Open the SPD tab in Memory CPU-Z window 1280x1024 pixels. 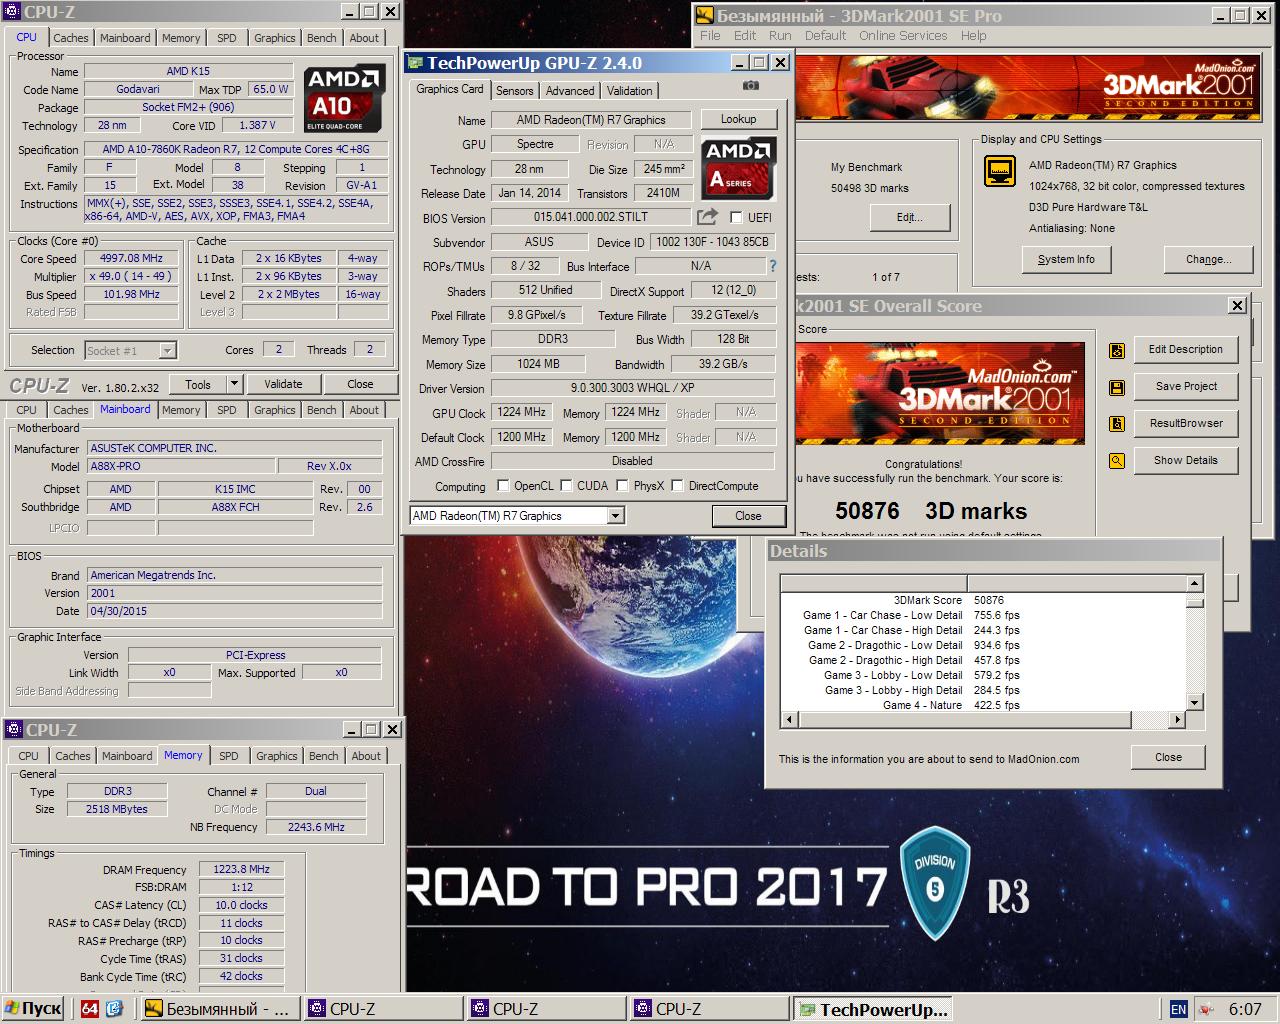point(229,756)
